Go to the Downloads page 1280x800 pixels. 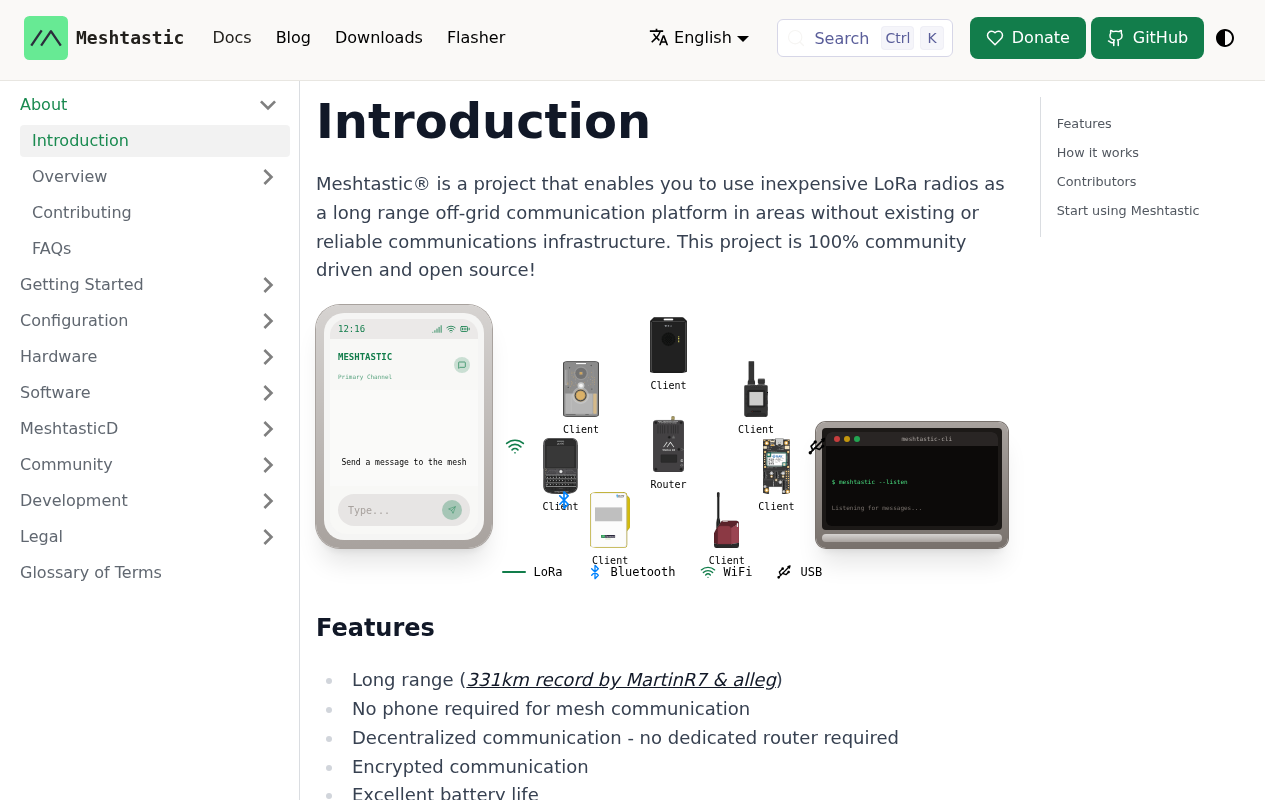[379, 38]
